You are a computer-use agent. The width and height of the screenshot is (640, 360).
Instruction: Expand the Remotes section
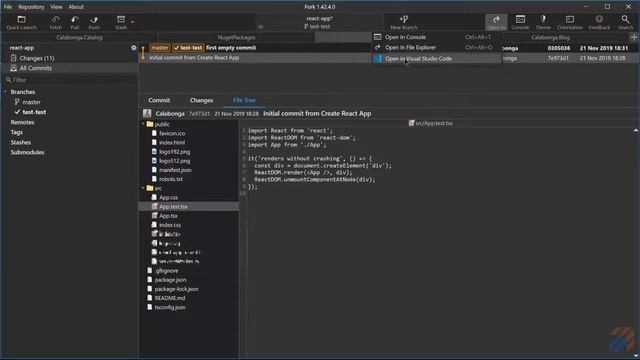(22, 122)
